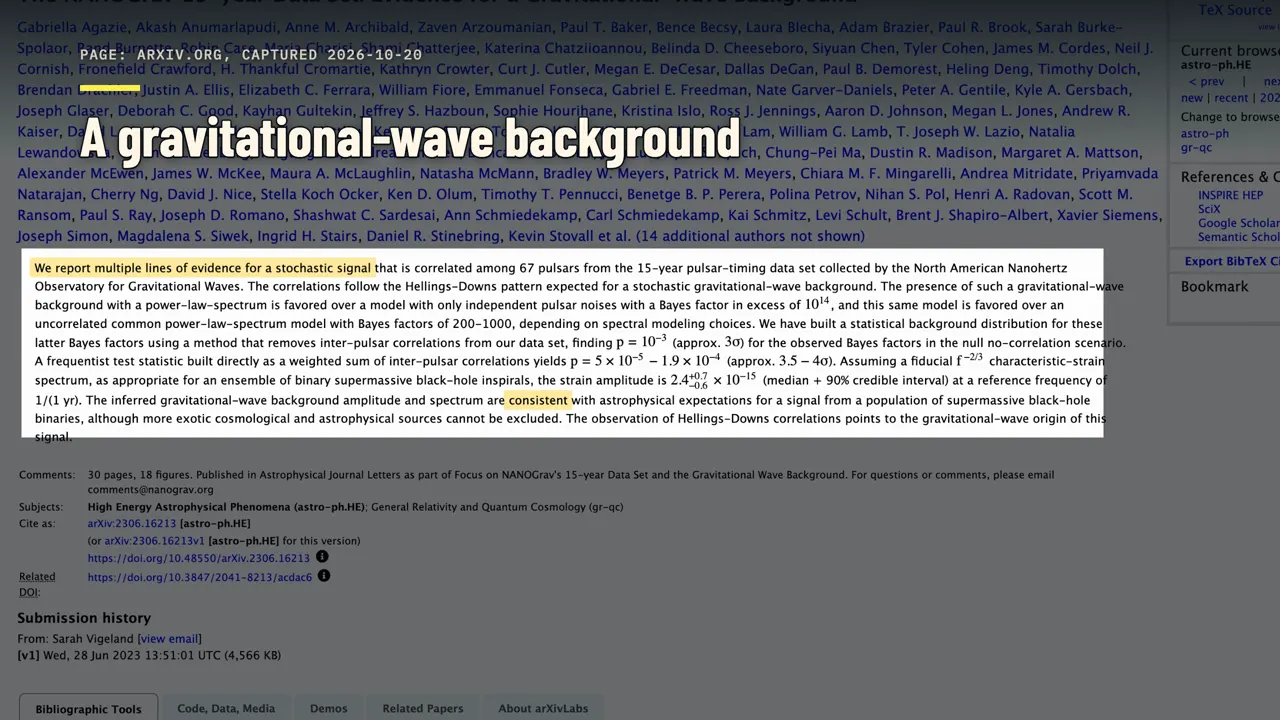Click author Chiara M. F. Mingarelli
The height and width of the screenshot is (720, 1280).
pyautogui.click(x=876, y=173)
